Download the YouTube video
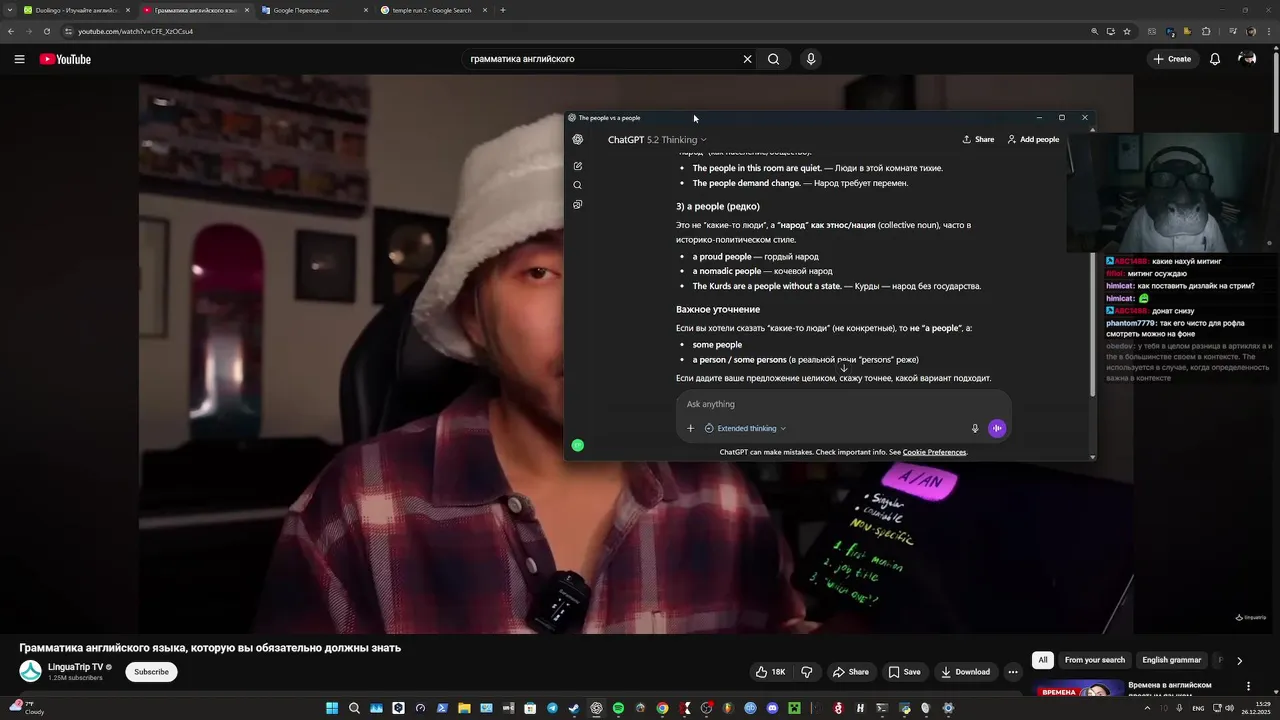Image resolution: width=1280 pixels, height=720 pixels. coord(966,672)
